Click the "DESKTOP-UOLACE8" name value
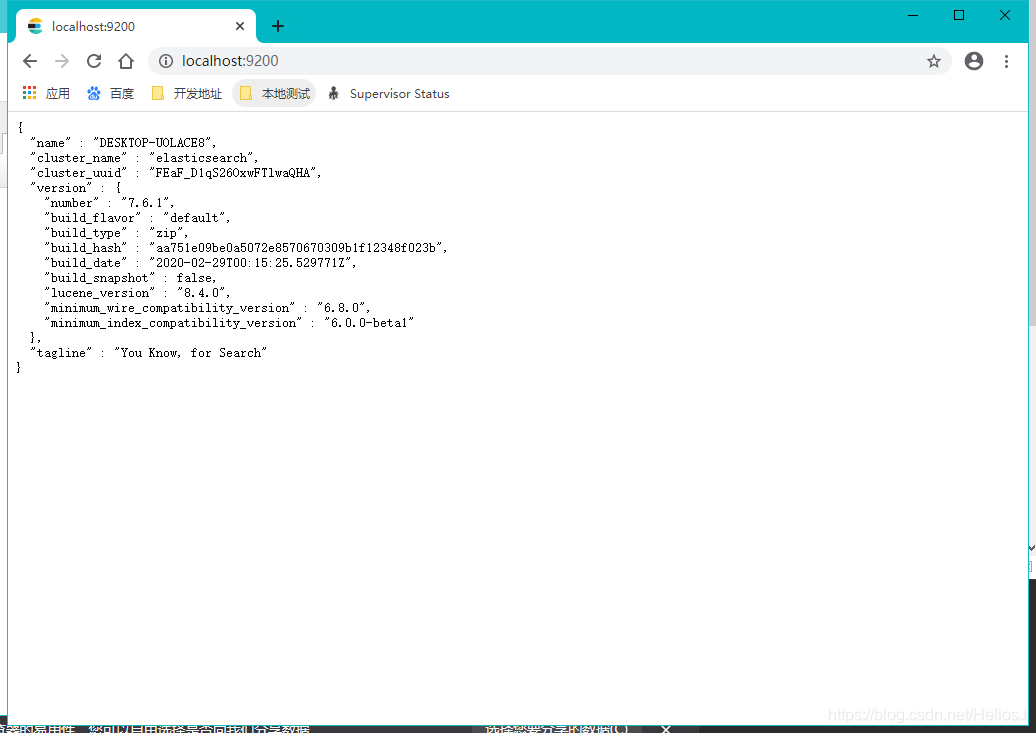The height and width of the screenshot is (733, 1036). [x=152, y=143]
